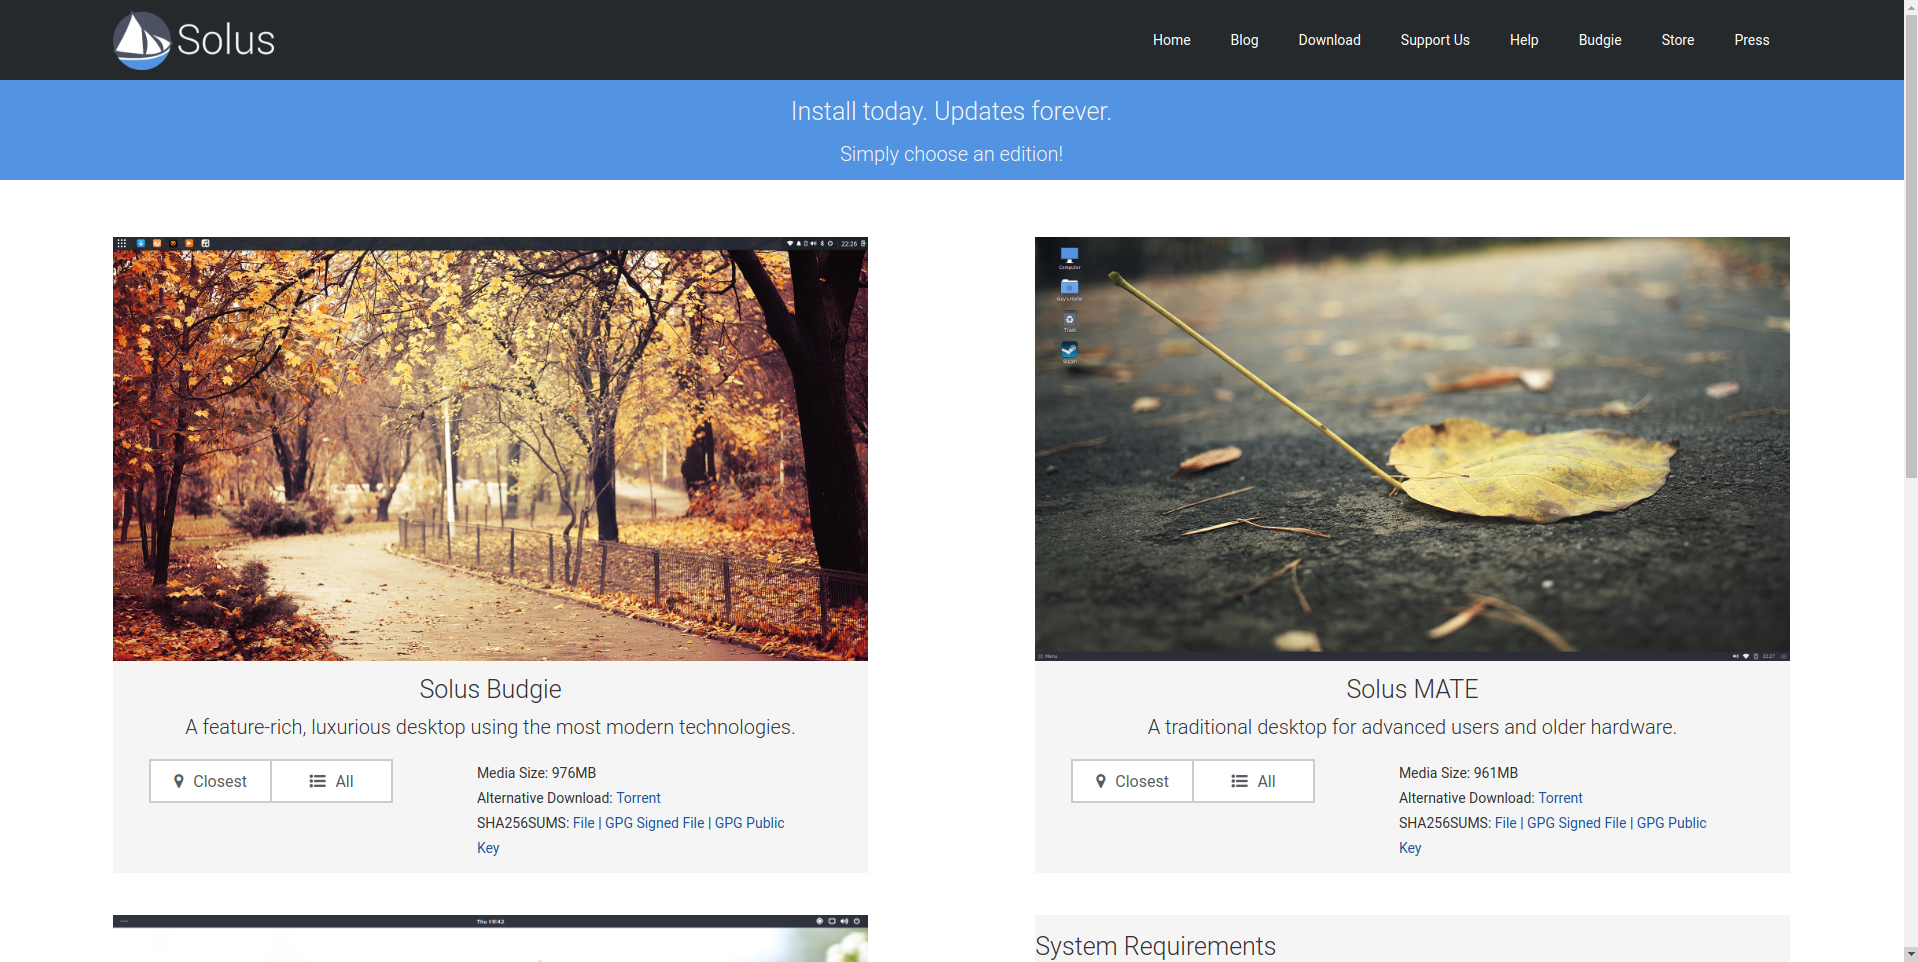Click the 'Install today. Updates forever.' banner text
Screen dimensions: 1918x962
pyautogui.click(x=951, y=111)
